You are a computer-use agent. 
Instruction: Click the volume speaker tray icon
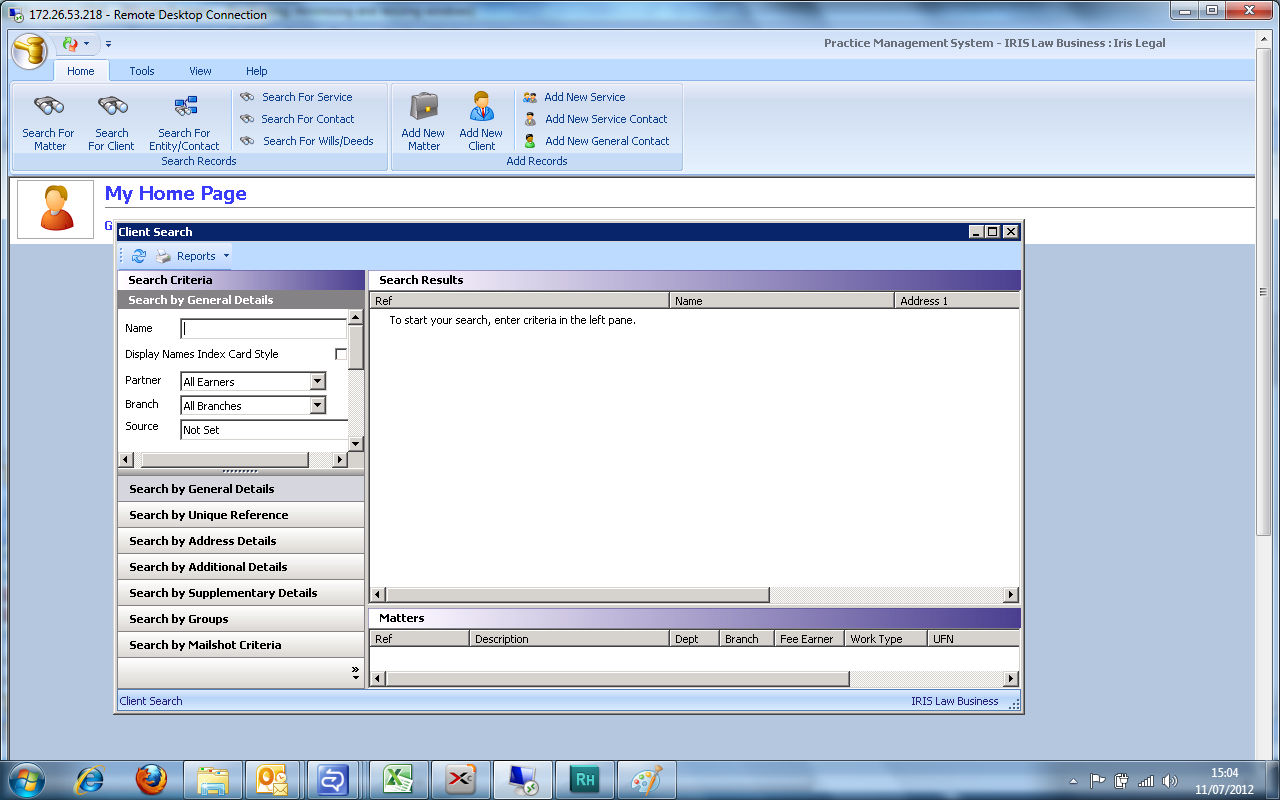tap(1171, 781)
